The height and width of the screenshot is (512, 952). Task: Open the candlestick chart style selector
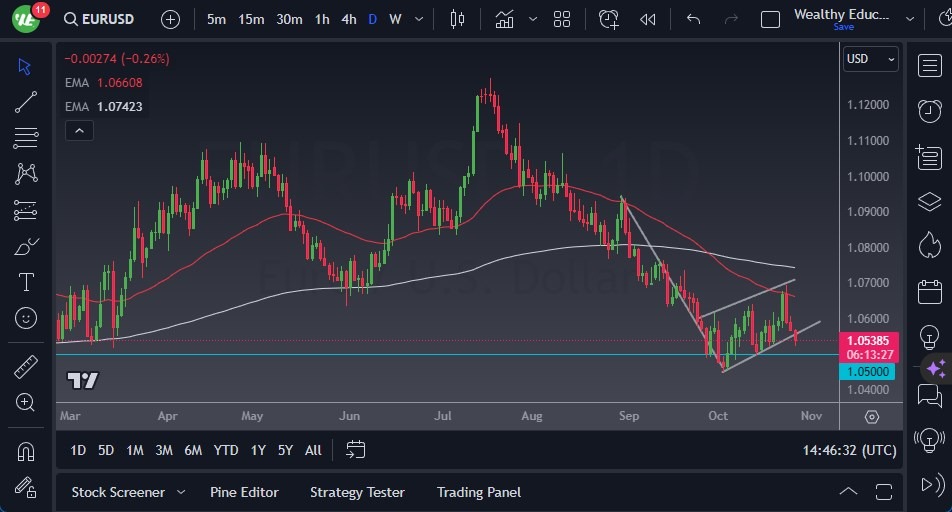click(458, 19)
